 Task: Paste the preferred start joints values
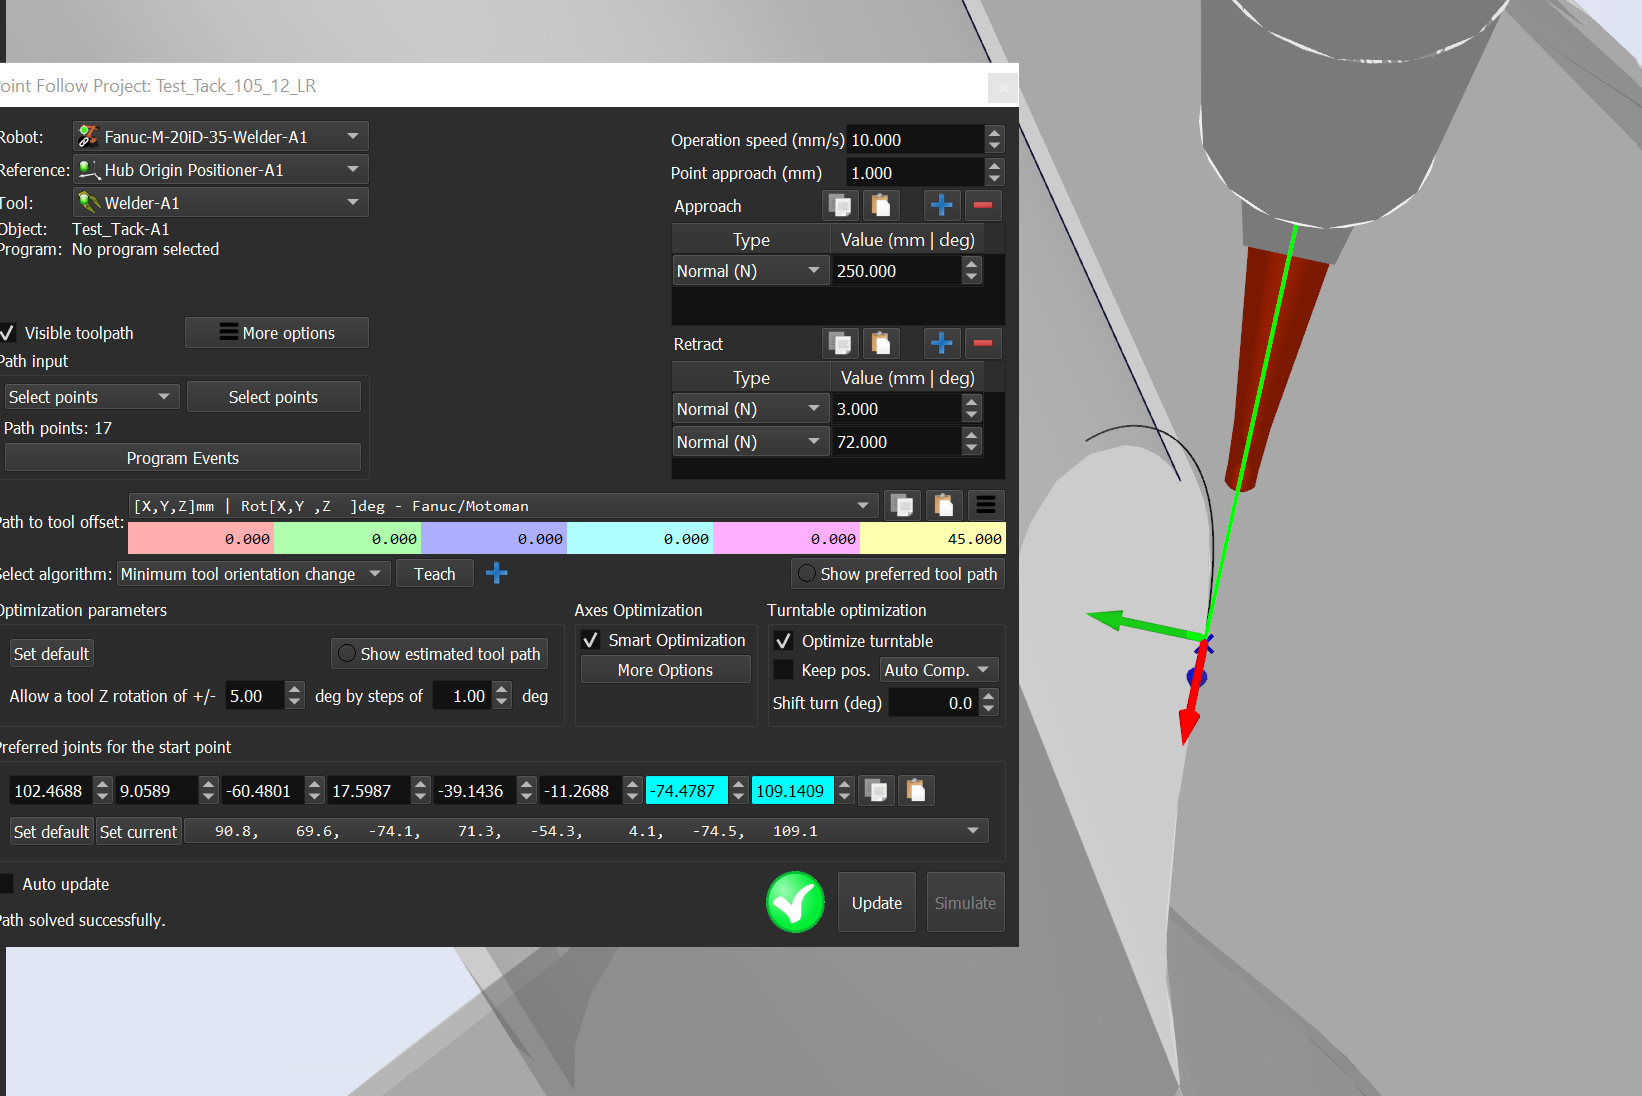[x=915, y=791]
